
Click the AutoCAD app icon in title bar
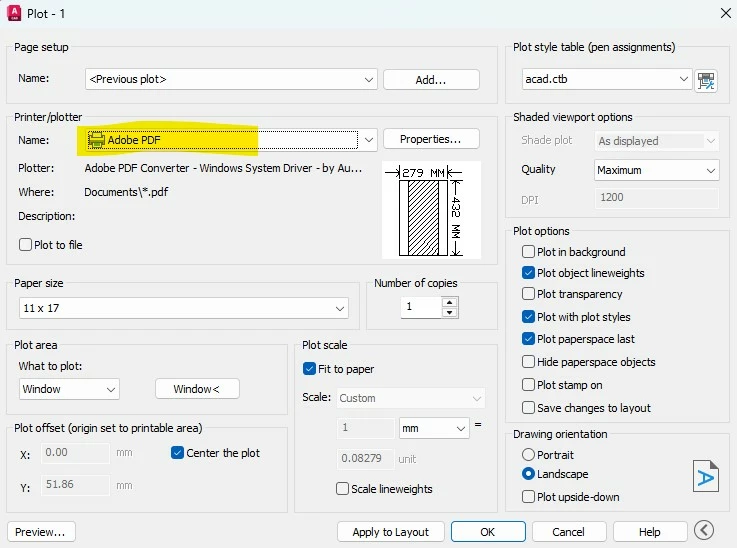[14, 13]
